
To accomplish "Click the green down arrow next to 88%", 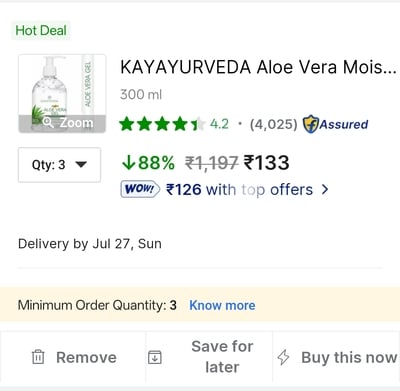I will coord(128,163).
